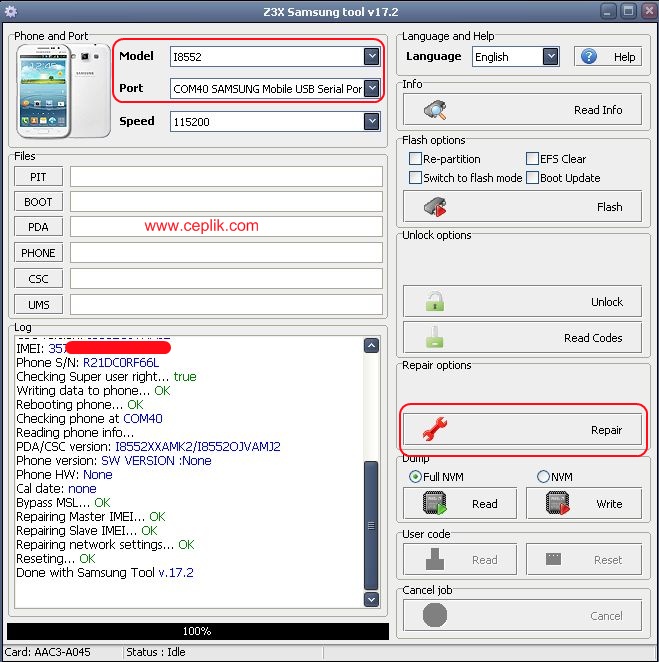
Task: Click the gray Cancel job circle icon
Action: click(x=435, y=615)
